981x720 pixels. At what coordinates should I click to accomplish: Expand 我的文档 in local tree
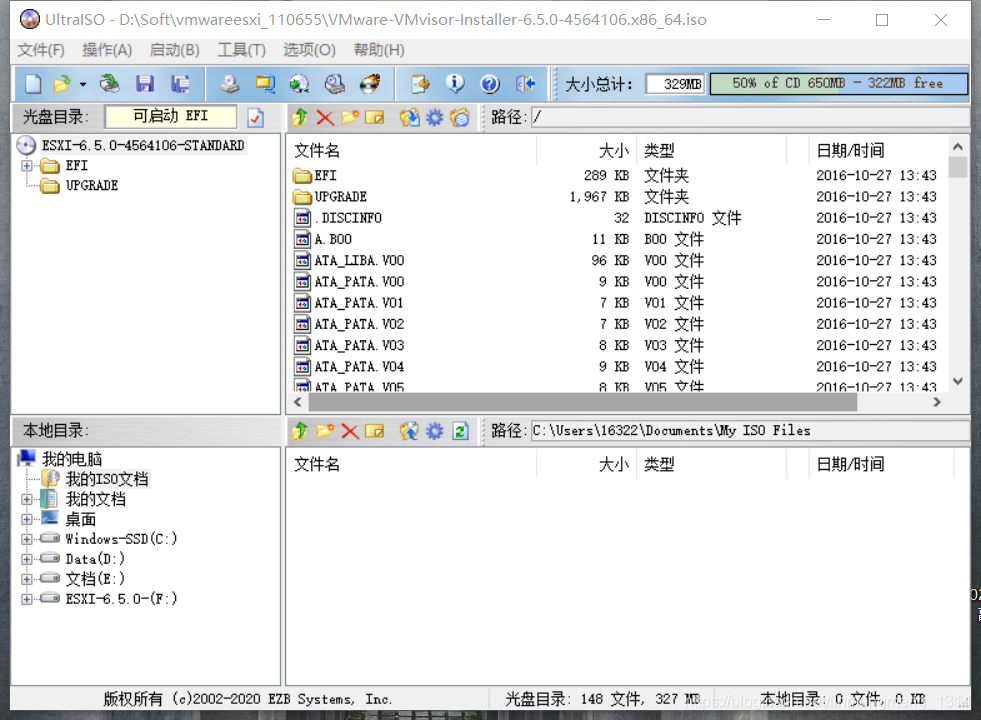(x=27, y=499)
